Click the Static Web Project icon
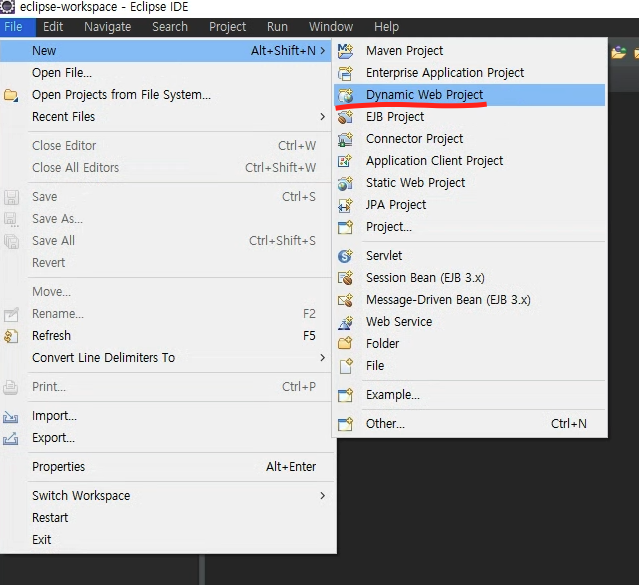The image size is (639, 585). (345, 183)
